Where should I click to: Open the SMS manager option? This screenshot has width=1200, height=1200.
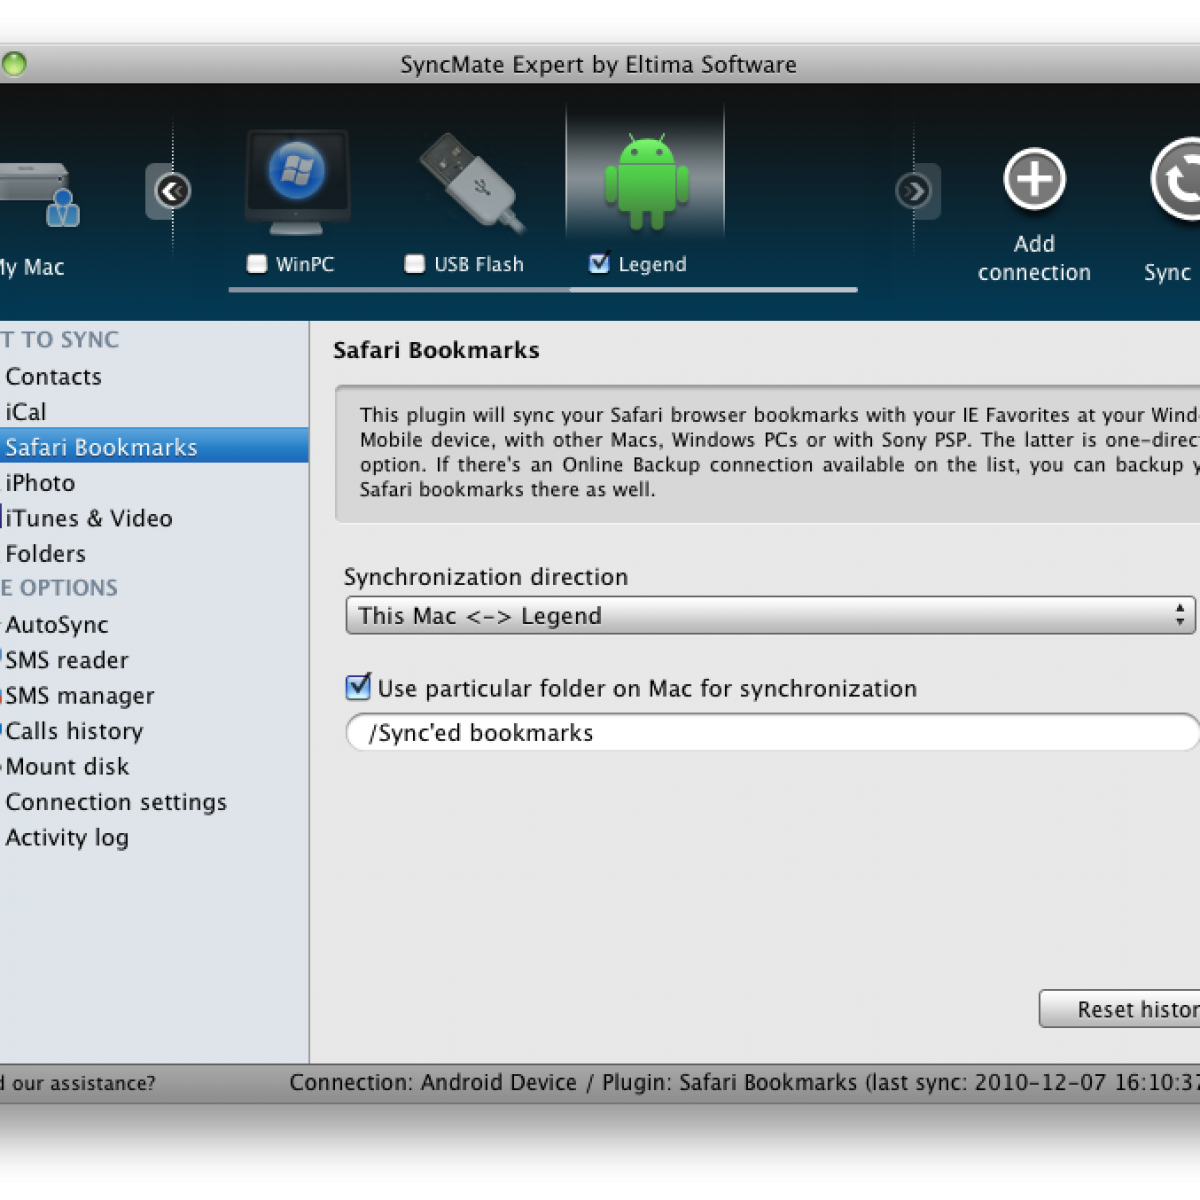pyautogui.click(x=80, y=696)
